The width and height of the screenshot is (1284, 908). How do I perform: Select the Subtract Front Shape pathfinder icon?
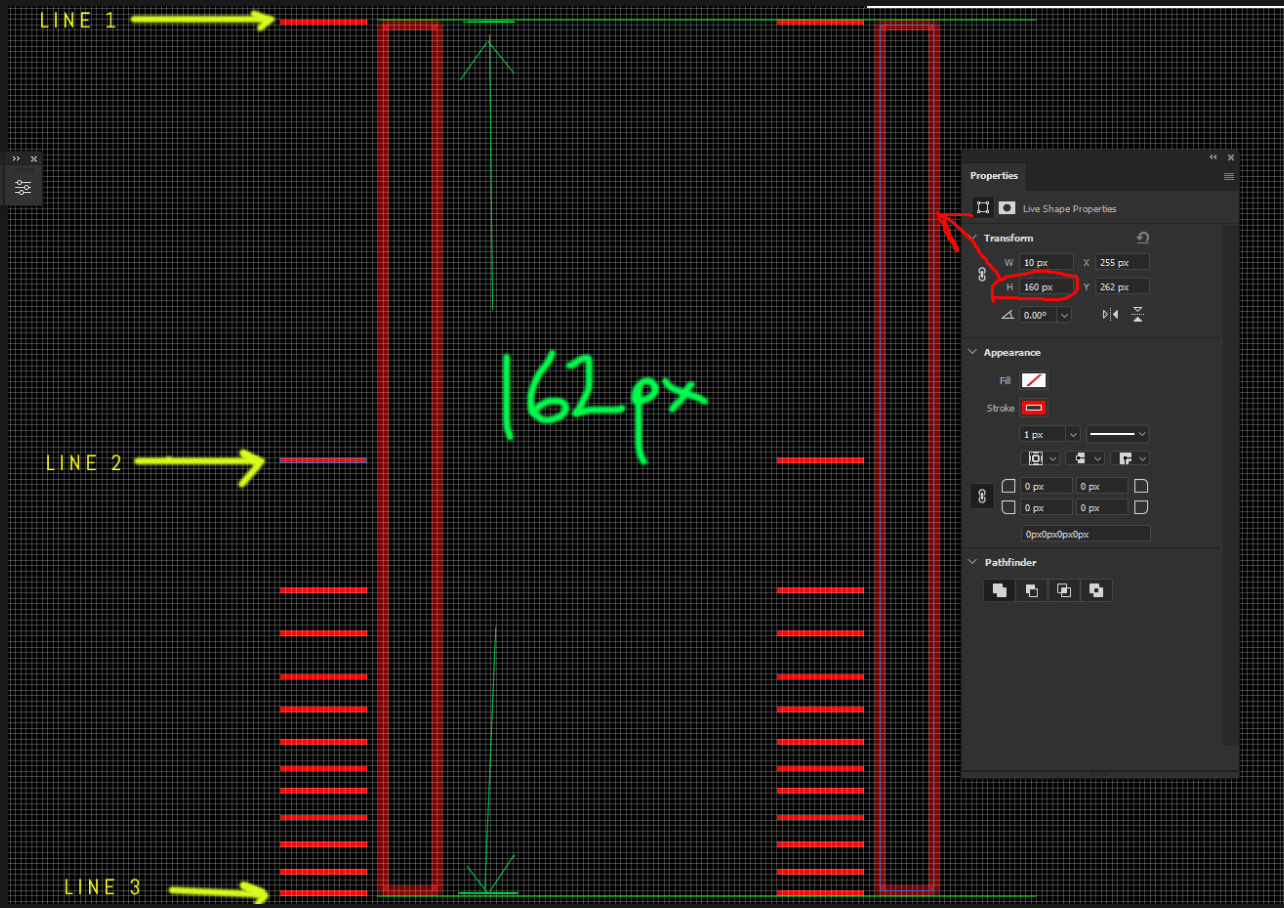click(1031, 590)
